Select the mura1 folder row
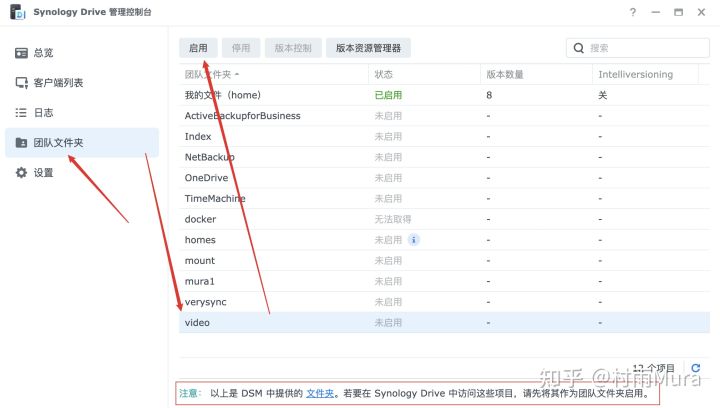This screenshot has width=720, height=408. [444, 281]
